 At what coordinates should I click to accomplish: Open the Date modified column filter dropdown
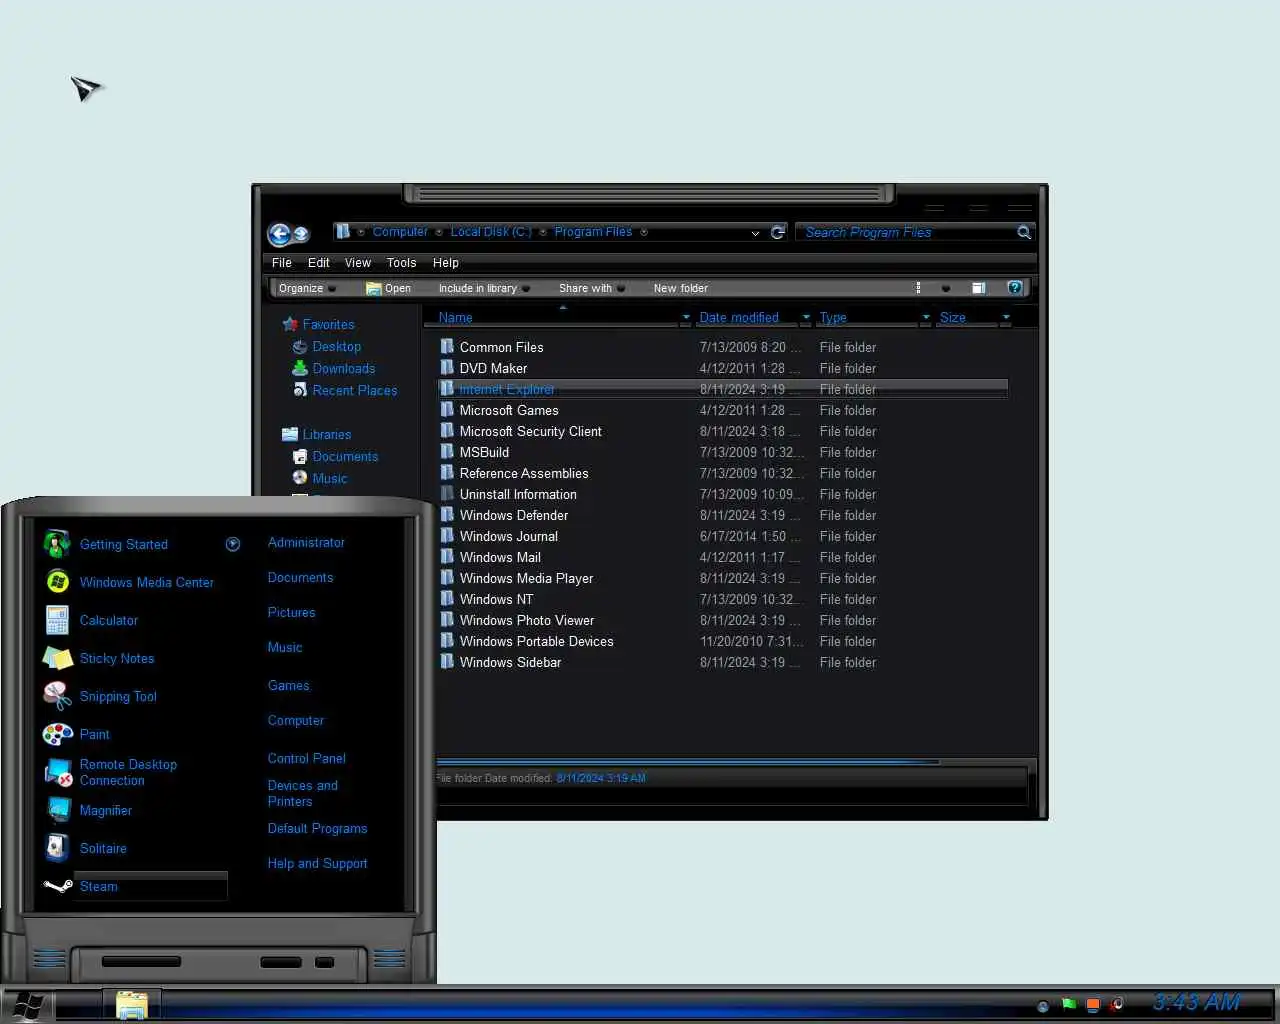806,317
